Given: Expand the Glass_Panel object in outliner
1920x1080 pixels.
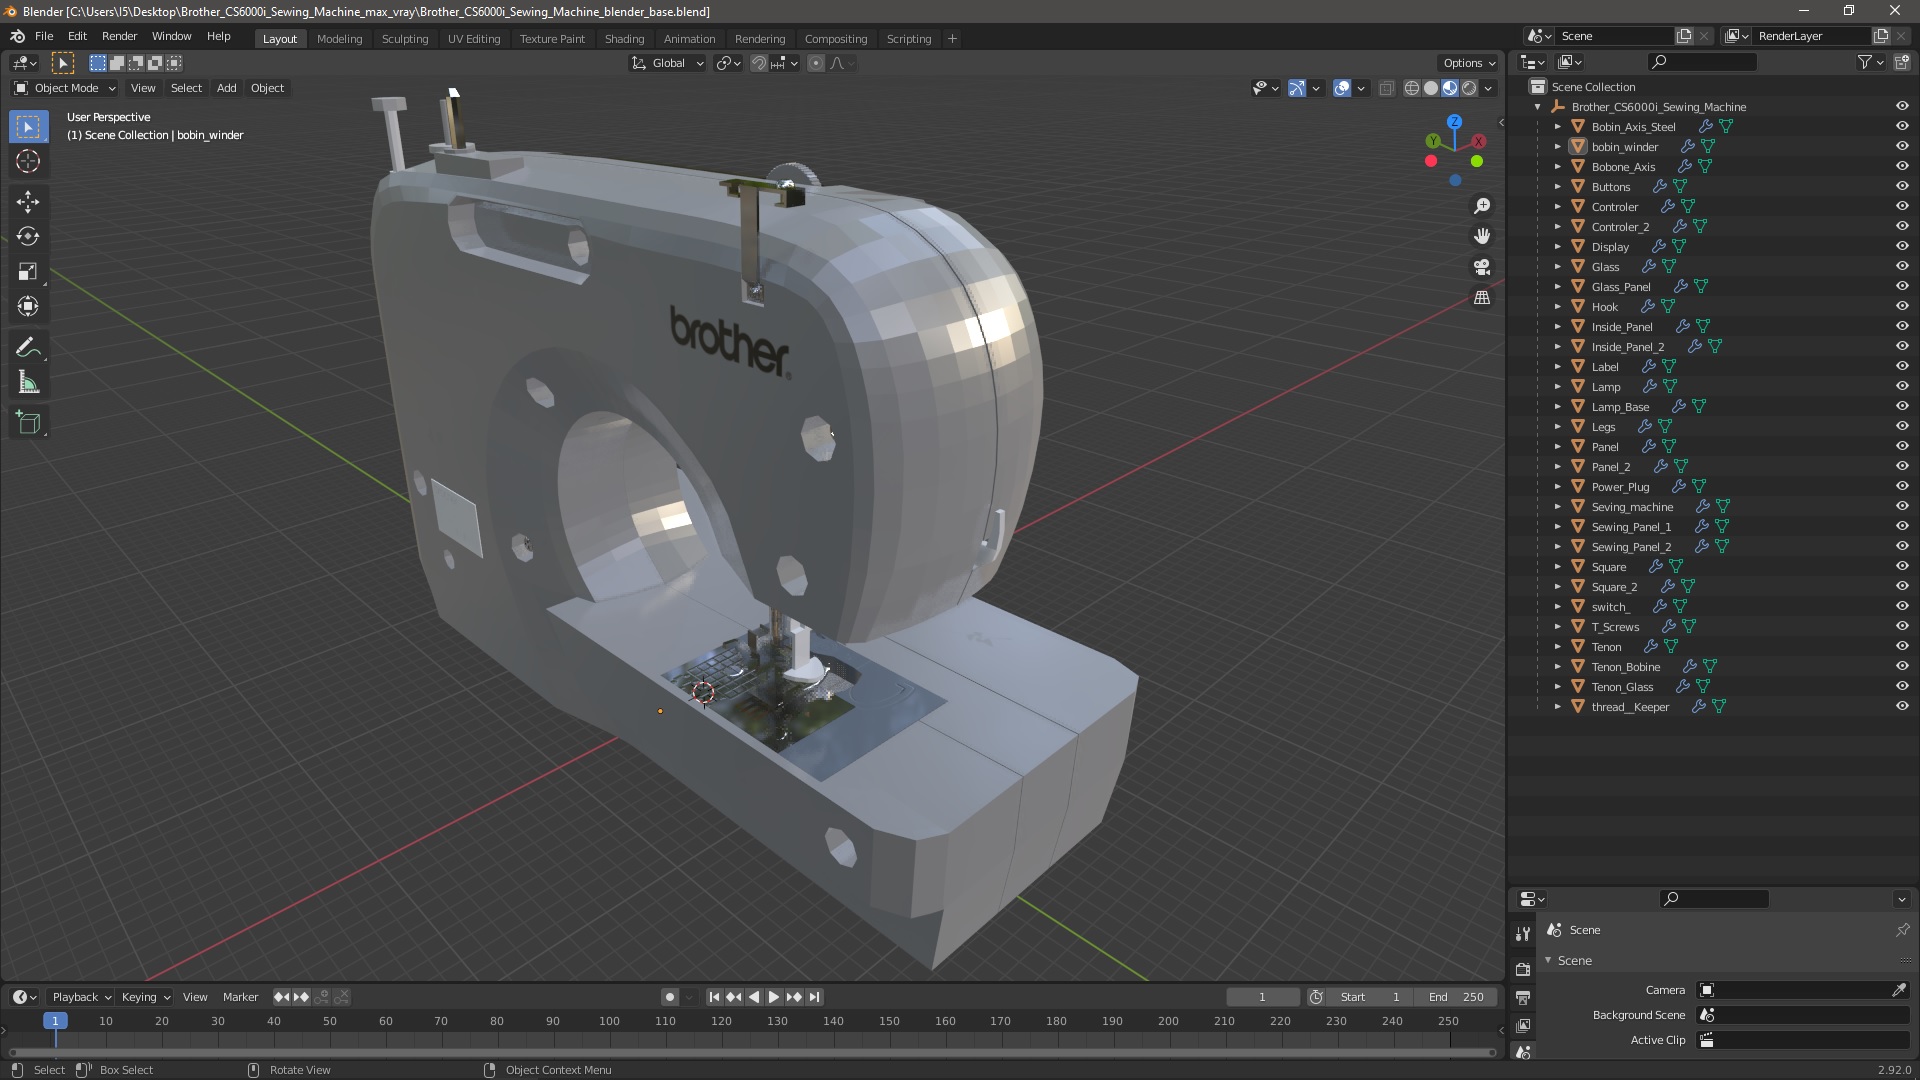Looking at the screenshot, I should click(1557, 287).
